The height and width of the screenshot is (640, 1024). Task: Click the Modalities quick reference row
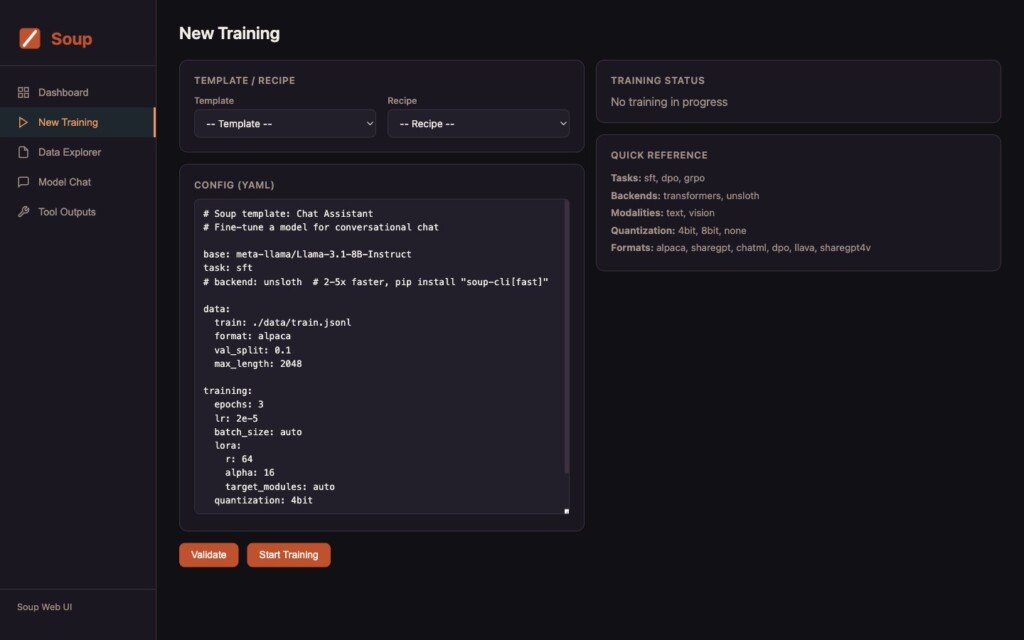662,213
